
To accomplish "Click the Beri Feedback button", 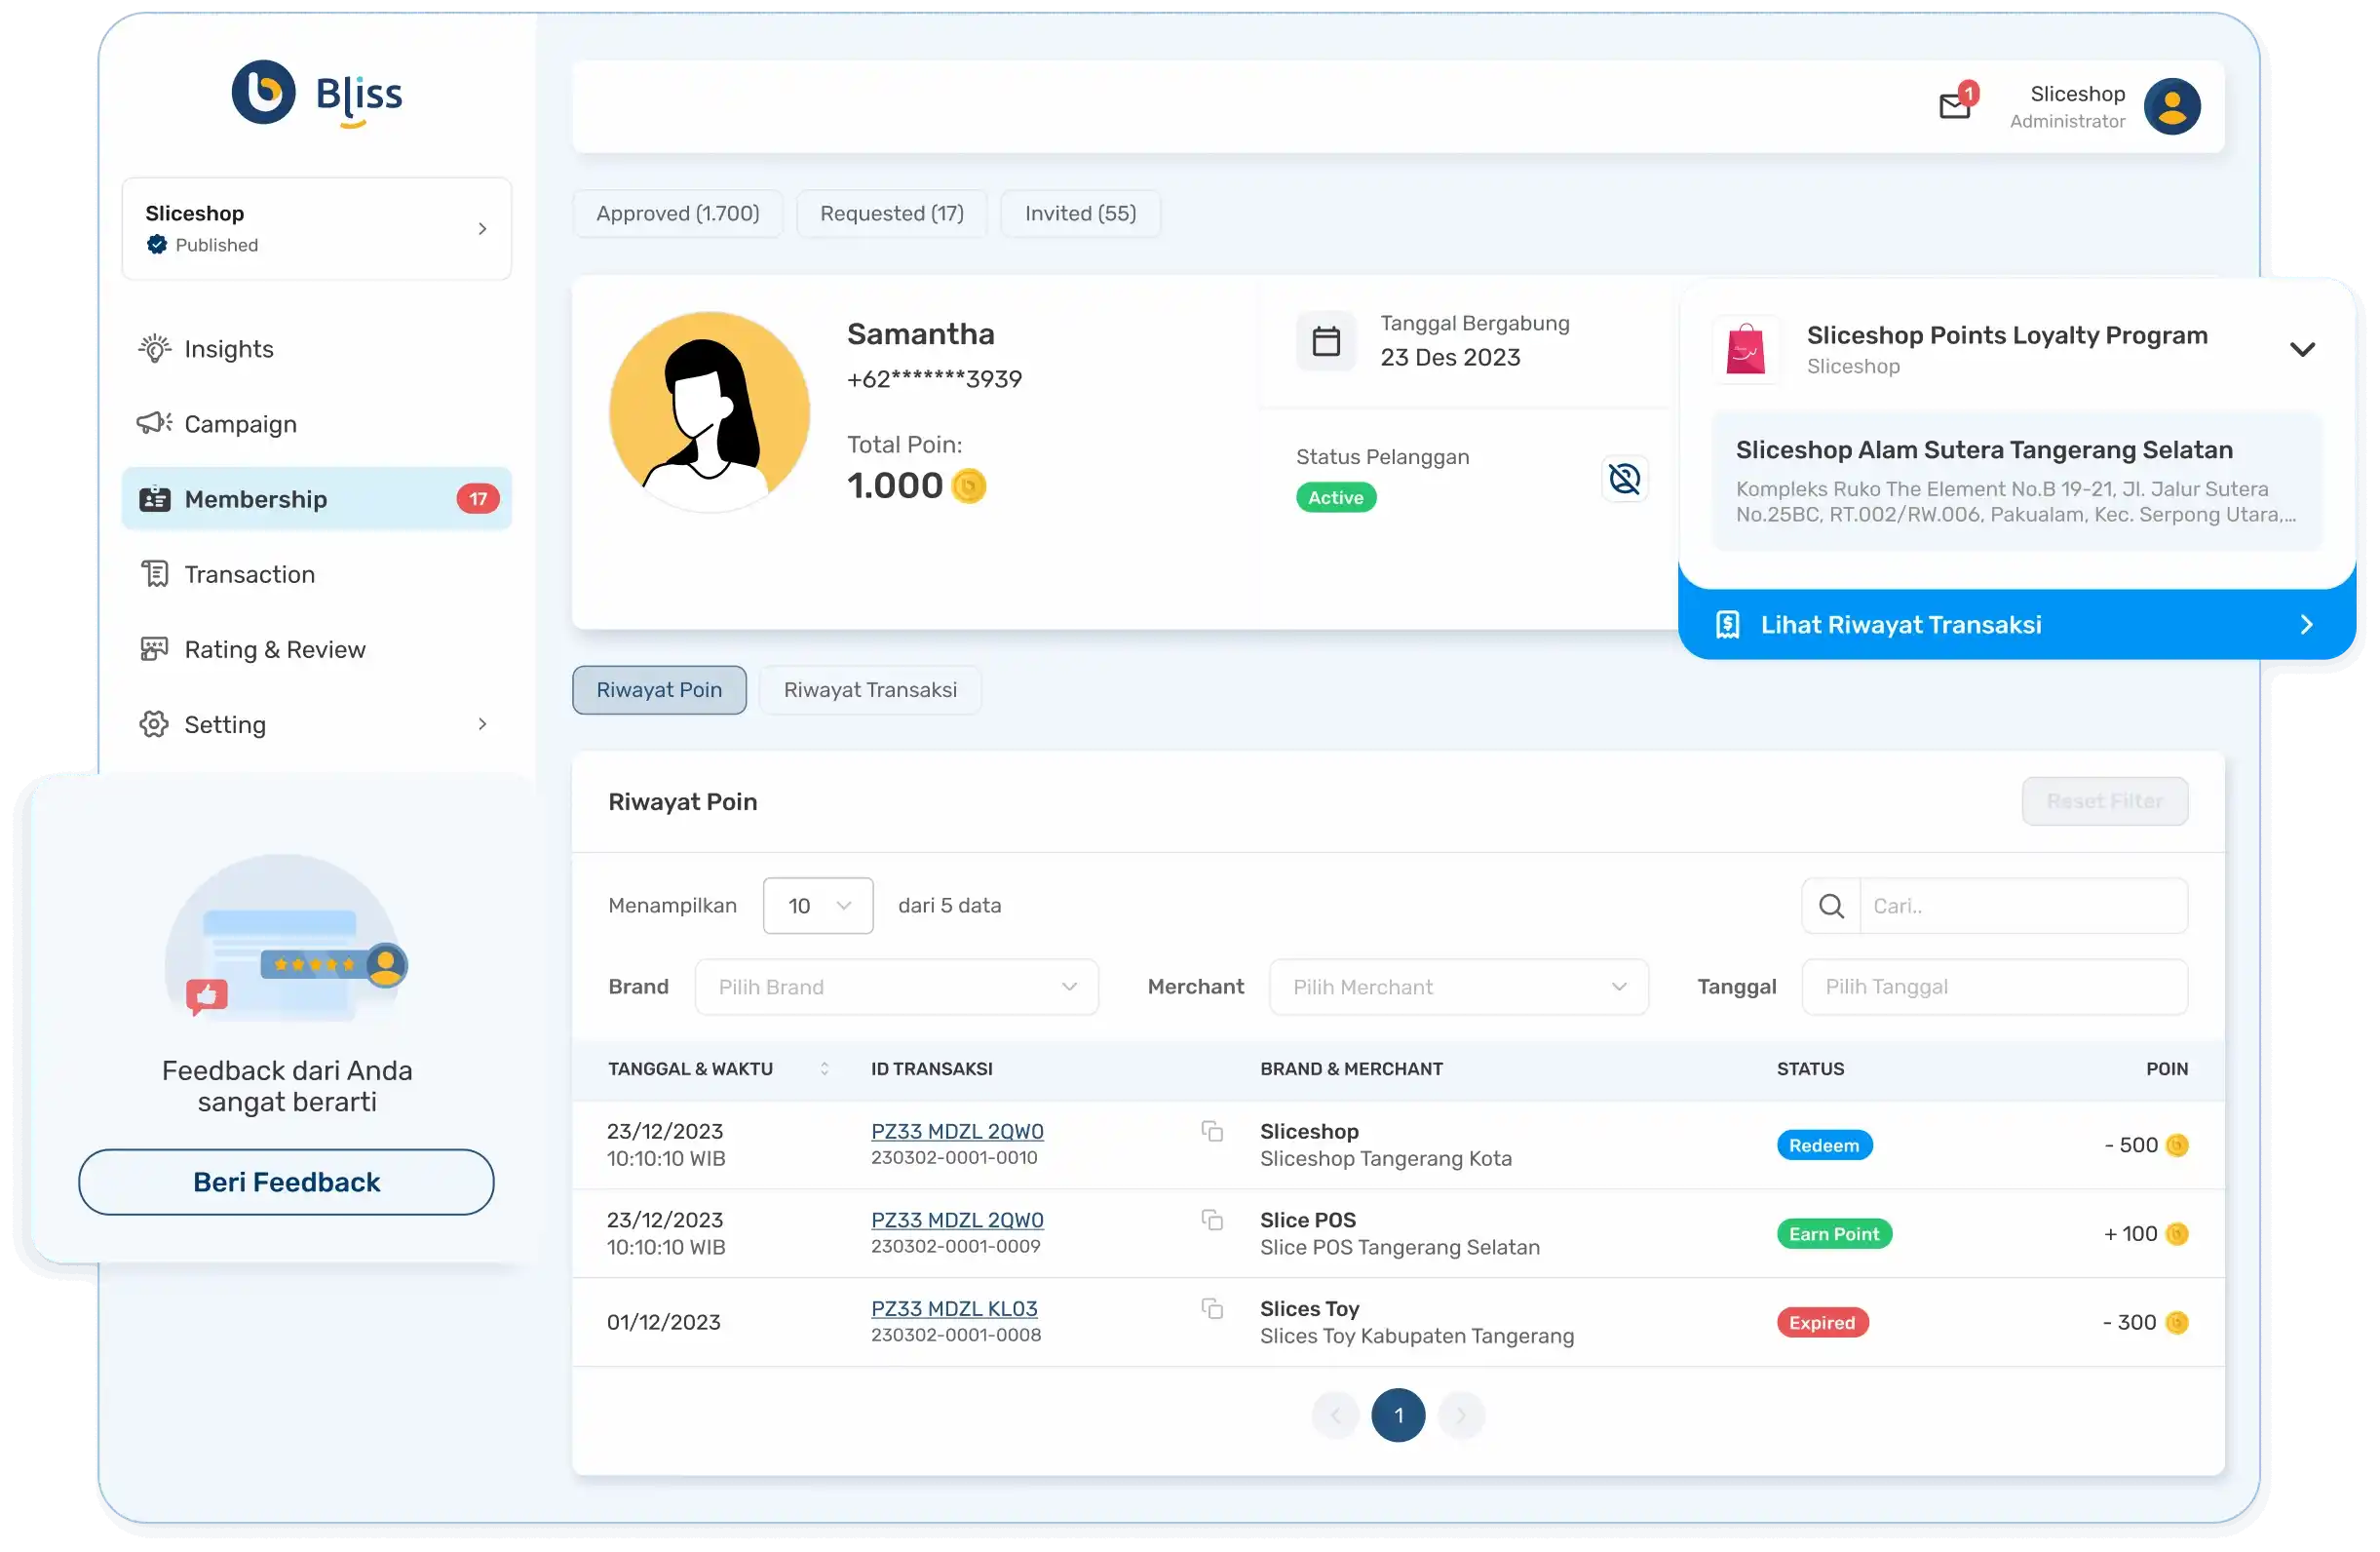I will pyautogui.click(x=286, y=1182).
